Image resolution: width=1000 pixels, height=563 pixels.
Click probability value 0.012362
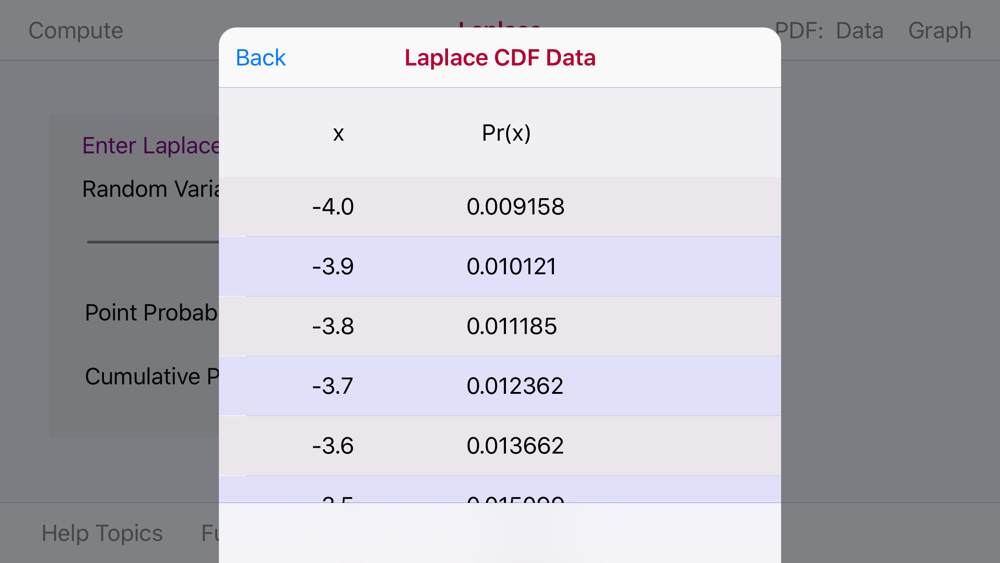[x=515, y=386]
